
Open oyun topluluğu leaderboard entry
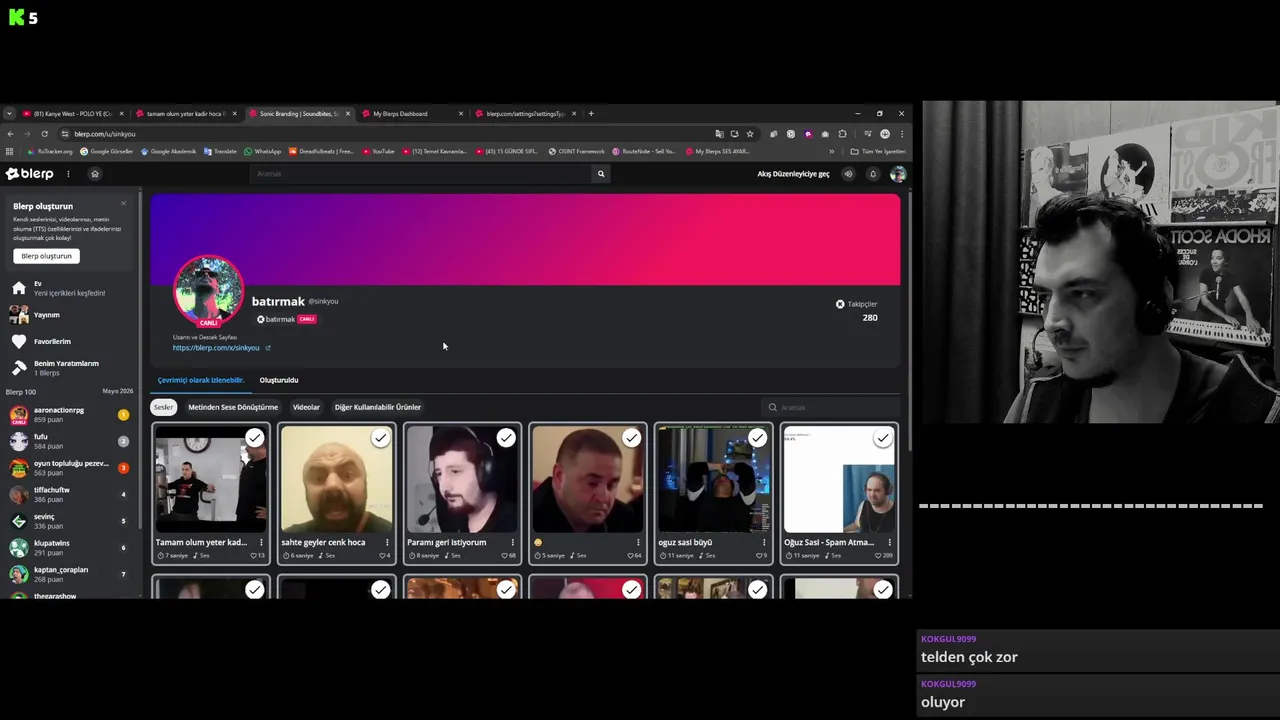70,468
